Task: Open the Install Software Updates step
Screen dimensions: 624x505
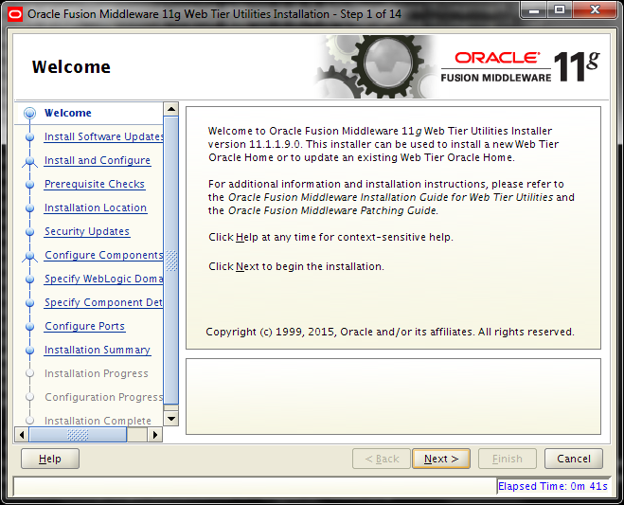Action: pyautogui.click(x=103, y=137)
